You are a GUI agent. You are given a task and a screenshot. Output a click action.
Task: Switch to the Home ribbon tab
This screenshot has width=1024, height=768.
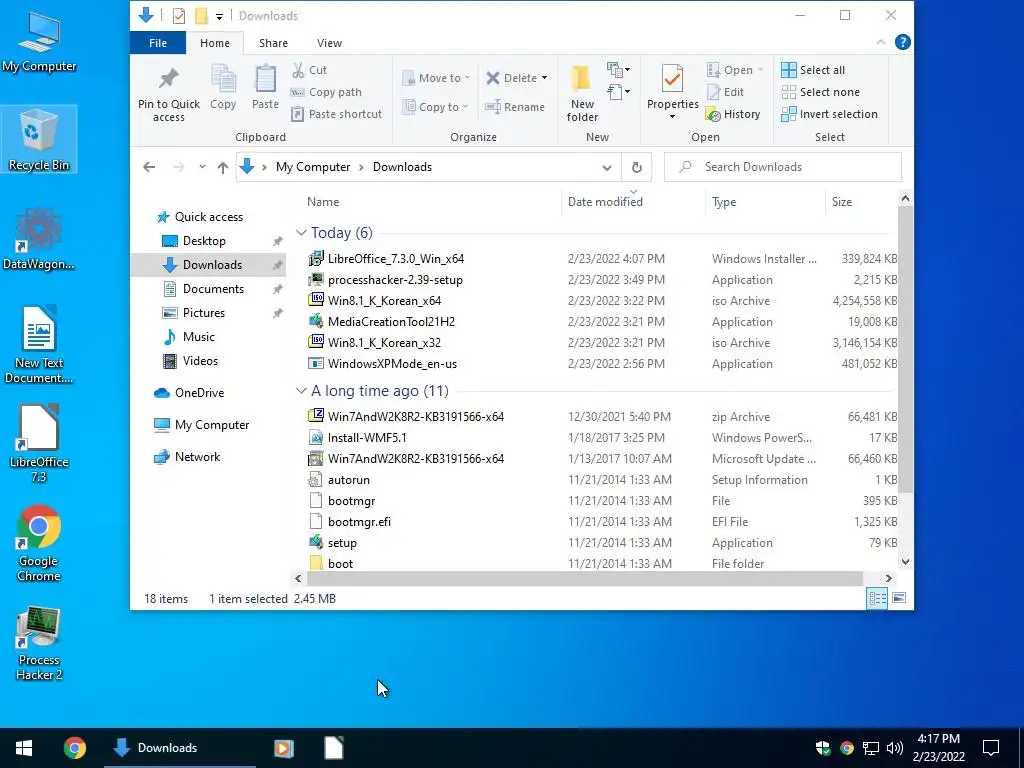coord(215,42)
